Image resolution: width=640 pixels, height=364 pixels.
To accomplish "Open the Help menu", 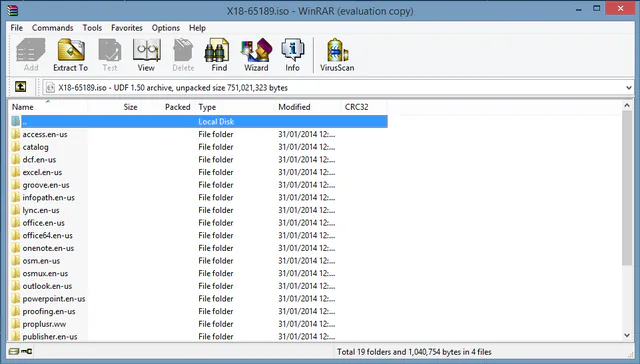I will pos(197,28).
